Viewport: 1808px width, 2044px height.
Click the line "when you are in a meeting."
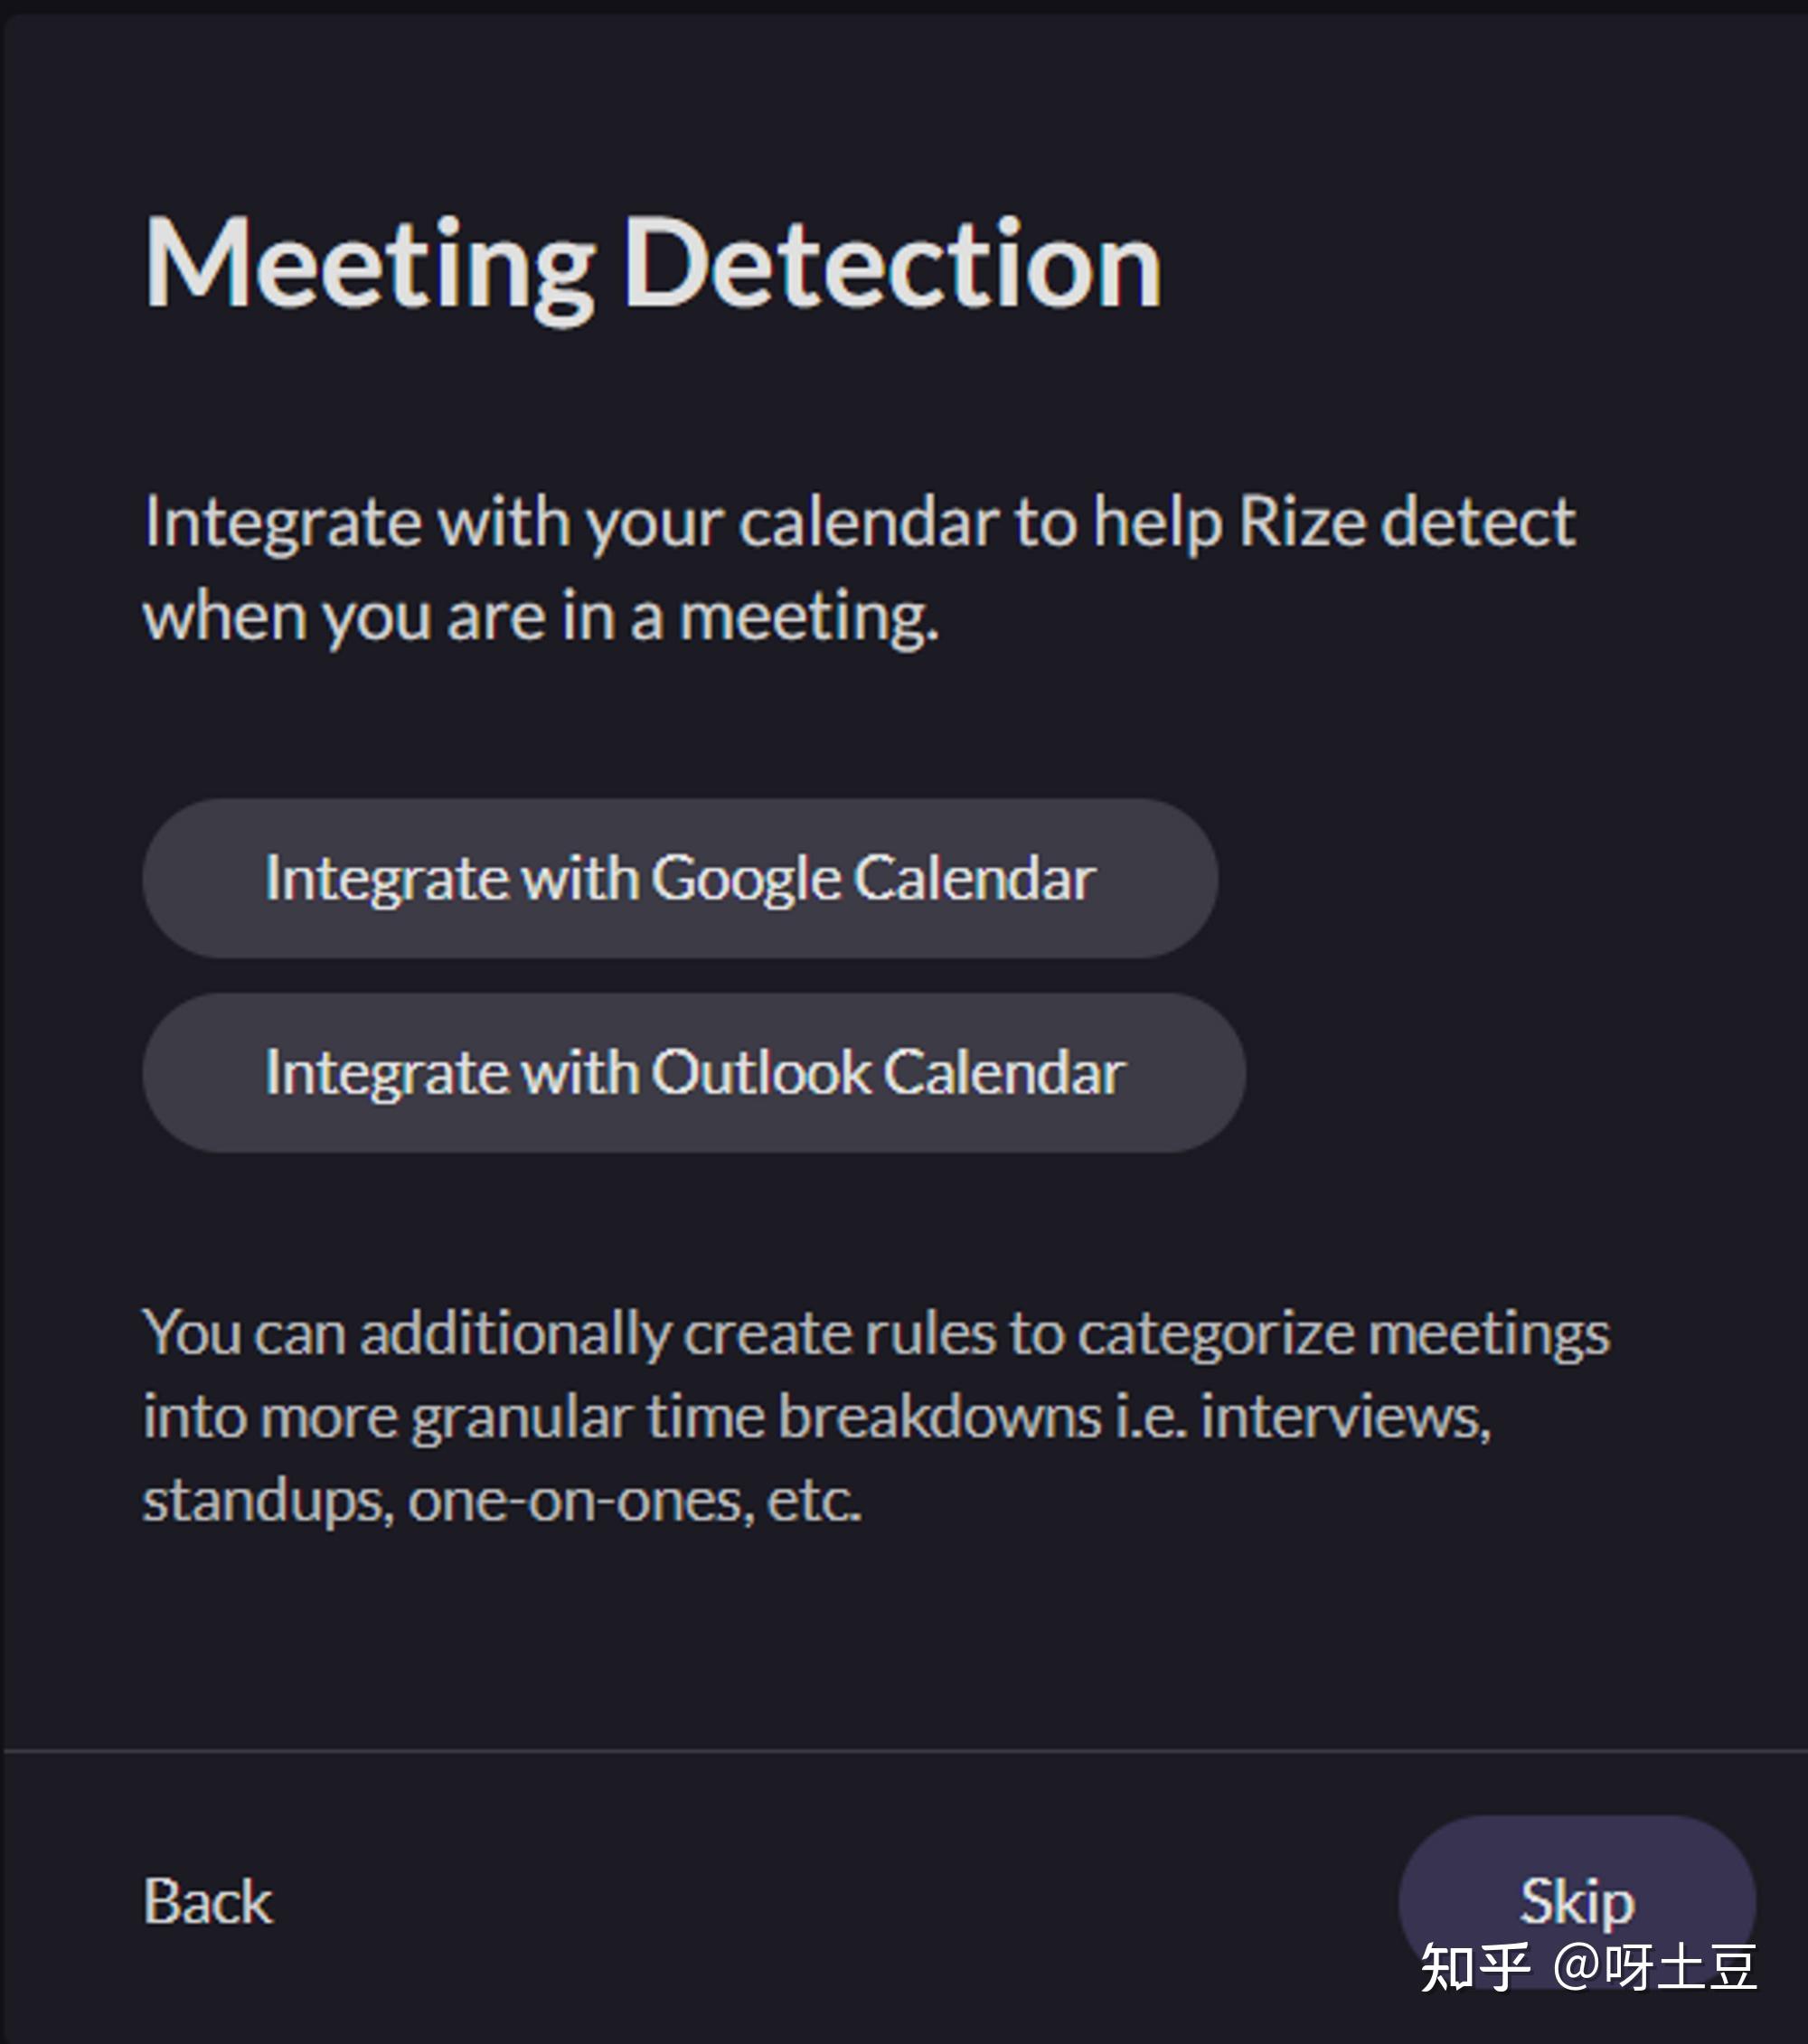(541, 616)
